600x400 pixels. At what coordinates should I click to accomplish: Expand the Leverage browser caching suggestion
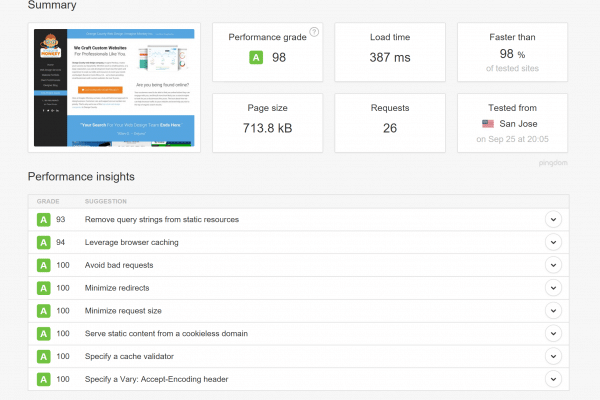553,242
